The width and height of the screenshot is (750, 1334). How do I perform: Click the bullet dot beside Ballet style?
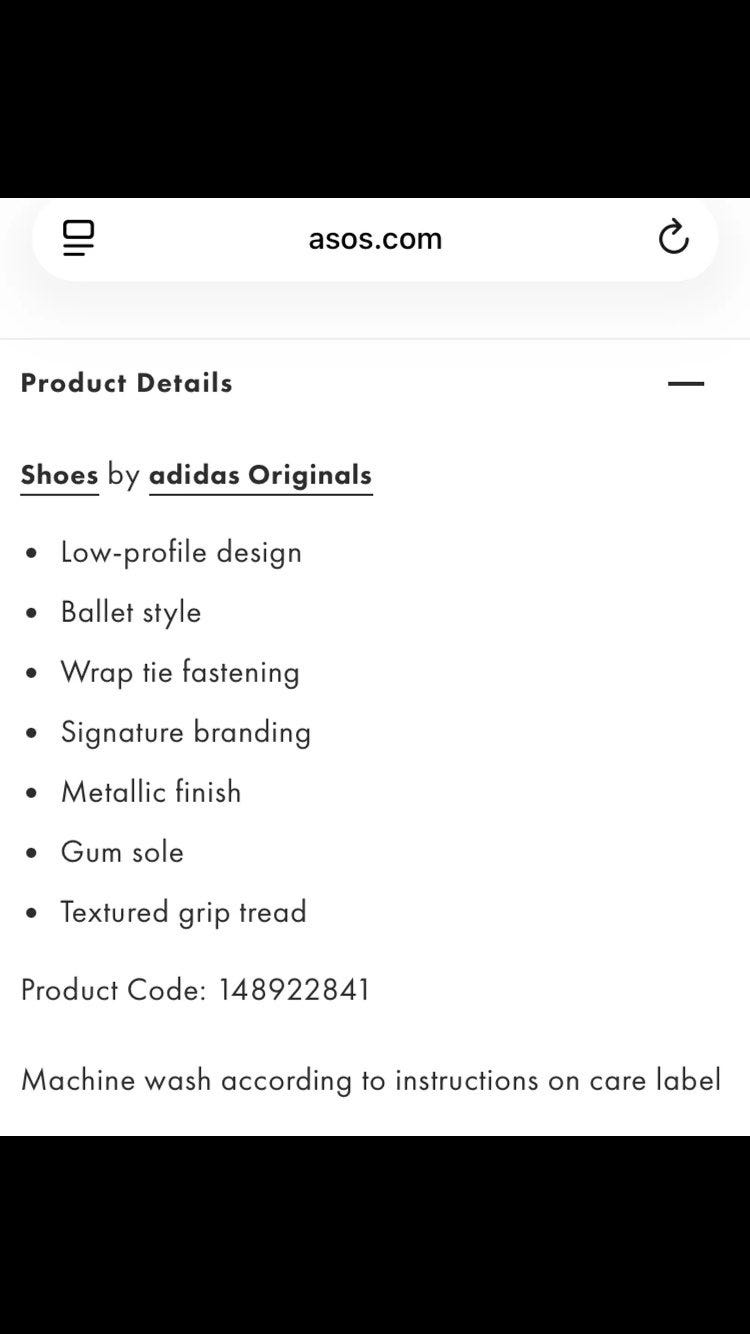tap(33, 613)
